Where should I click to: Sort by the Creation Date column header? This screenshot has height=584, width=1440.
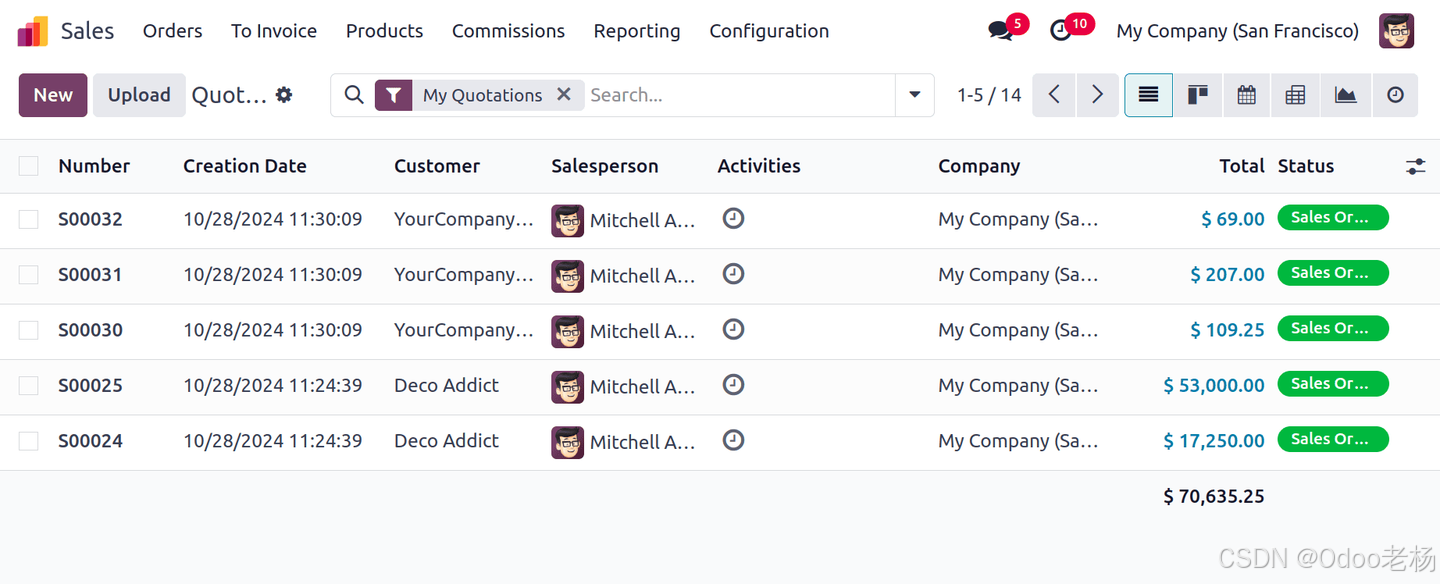pyautogui.click(x=245, y=166)
